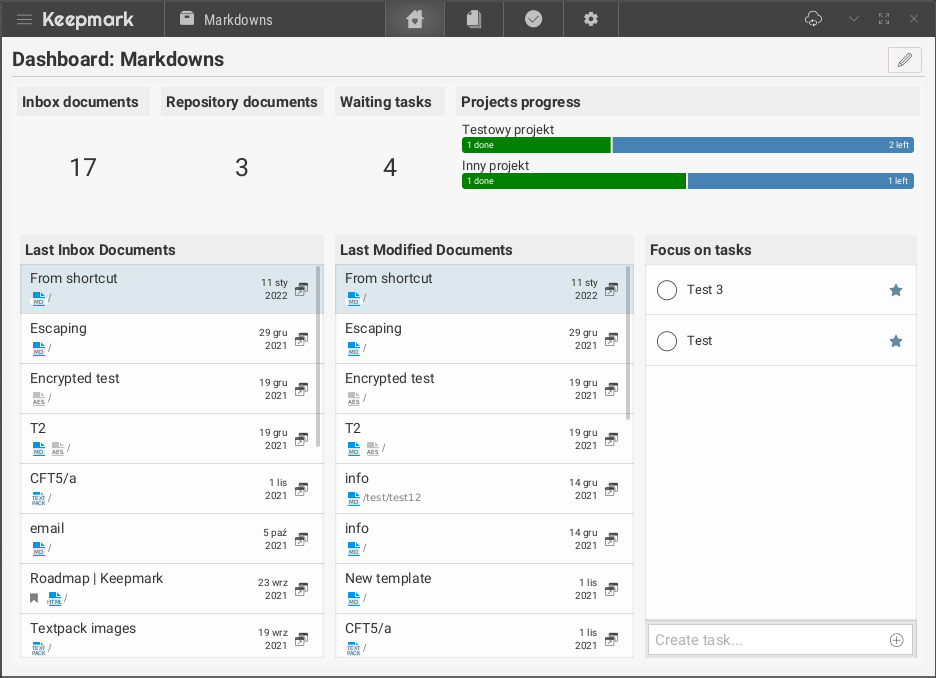Switch to the Tasks checkmark tab
This screenshot has height=678, width=936.
pyautogui.click(x=533, y=19)
